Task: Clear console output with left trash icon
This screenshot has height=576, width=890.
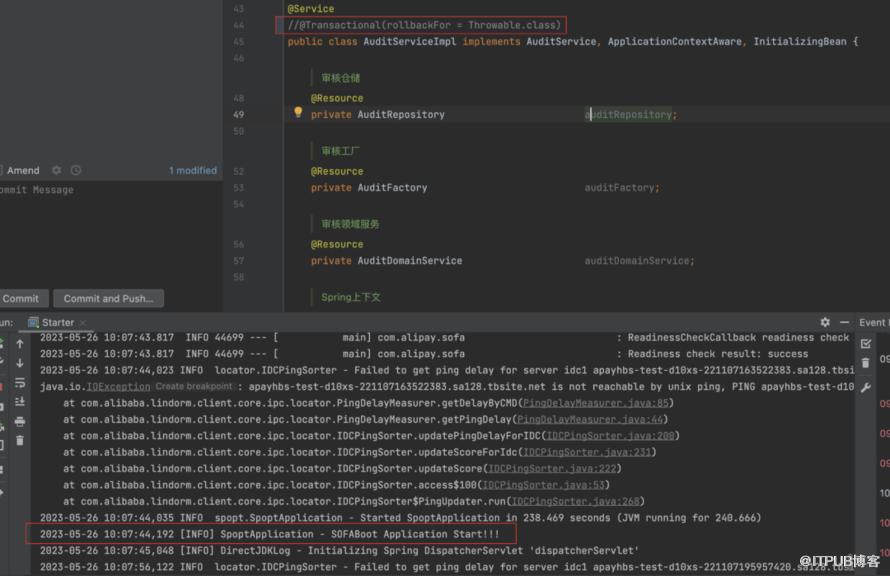Action: click(x=19, y=442)
